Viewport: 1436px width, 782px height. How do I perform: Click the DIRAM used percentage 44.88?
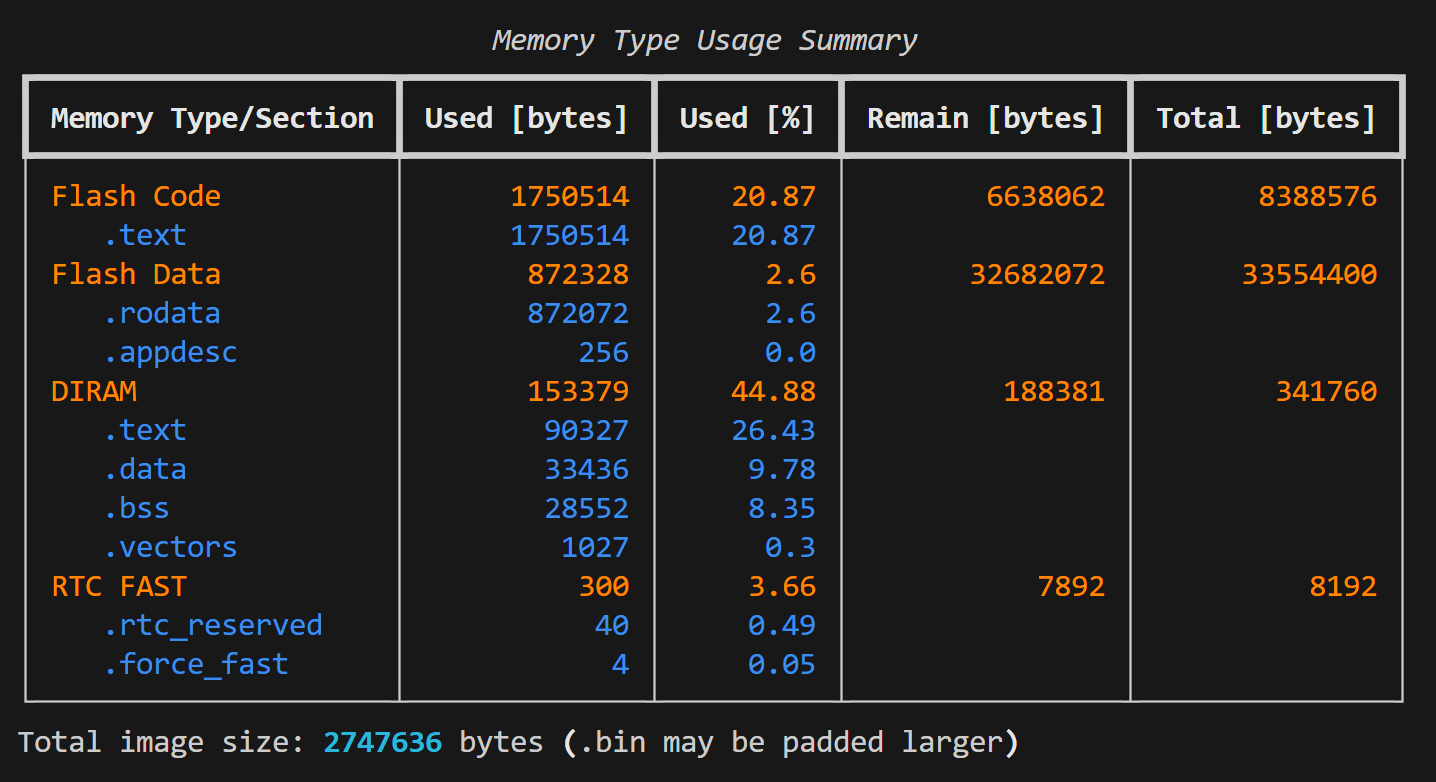[x=773, y=391]
